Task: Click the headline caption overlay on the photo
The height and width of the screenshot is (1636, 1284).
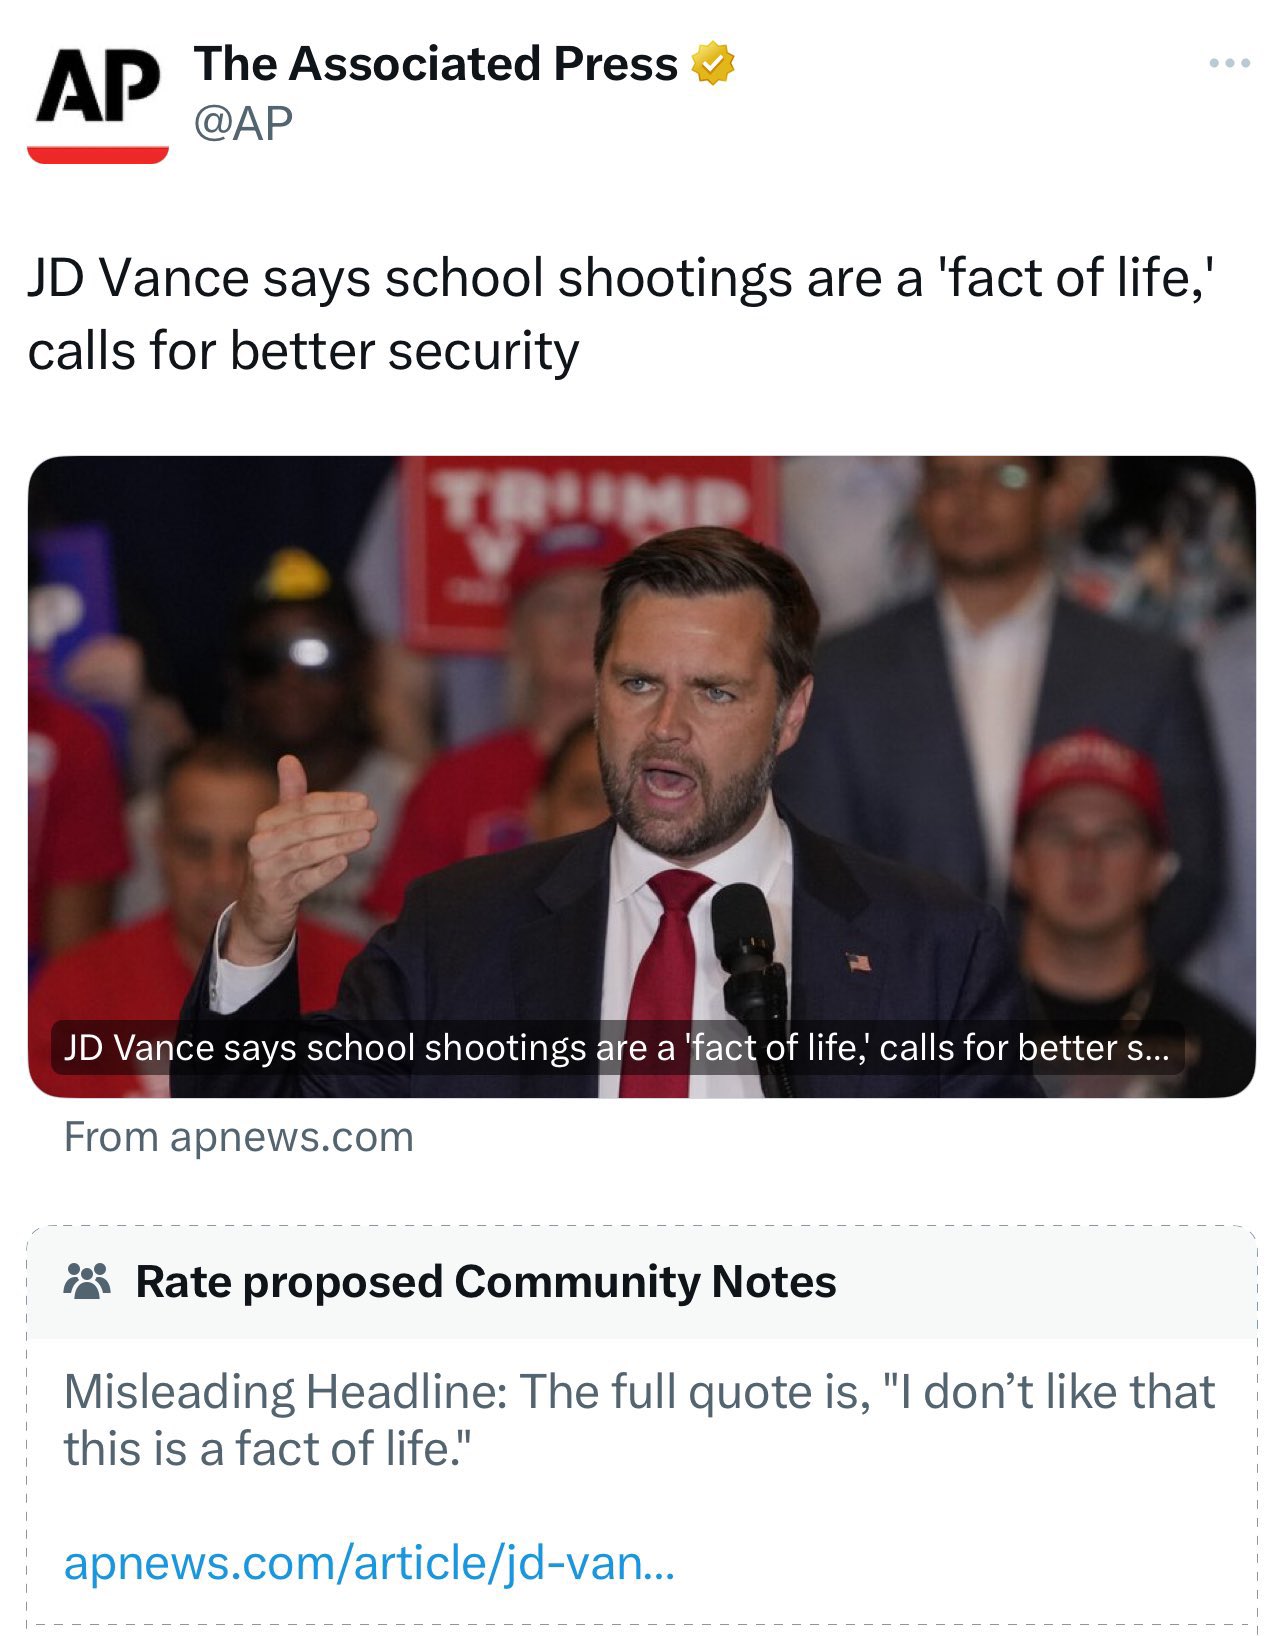Action: pyautogui.click(x=616, y=1048)
